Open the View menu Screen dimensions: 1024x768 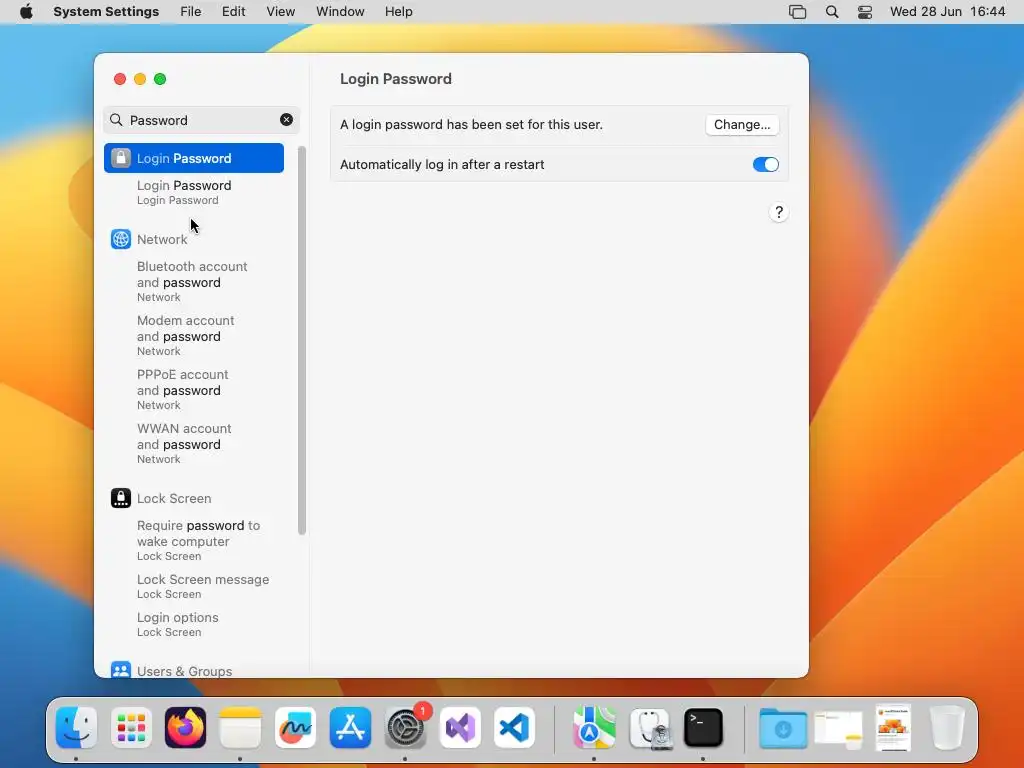pos(280,11)
